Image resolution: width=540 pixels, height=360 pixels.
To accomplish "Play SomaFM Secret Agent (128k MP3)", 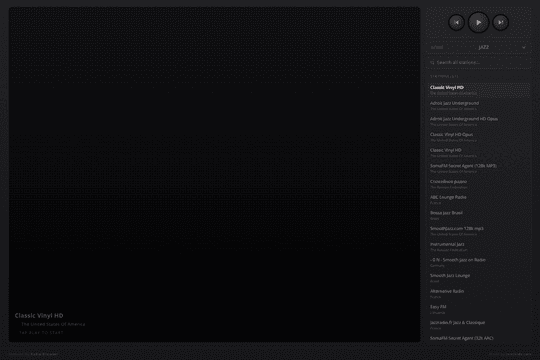I will [479, 168].
